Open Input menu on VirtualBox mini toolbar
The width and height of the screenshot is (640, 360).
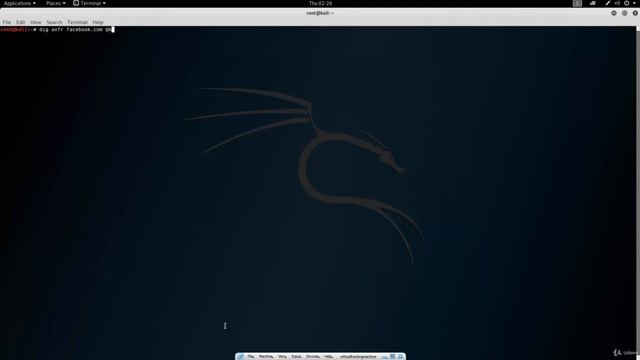point(296,357)
